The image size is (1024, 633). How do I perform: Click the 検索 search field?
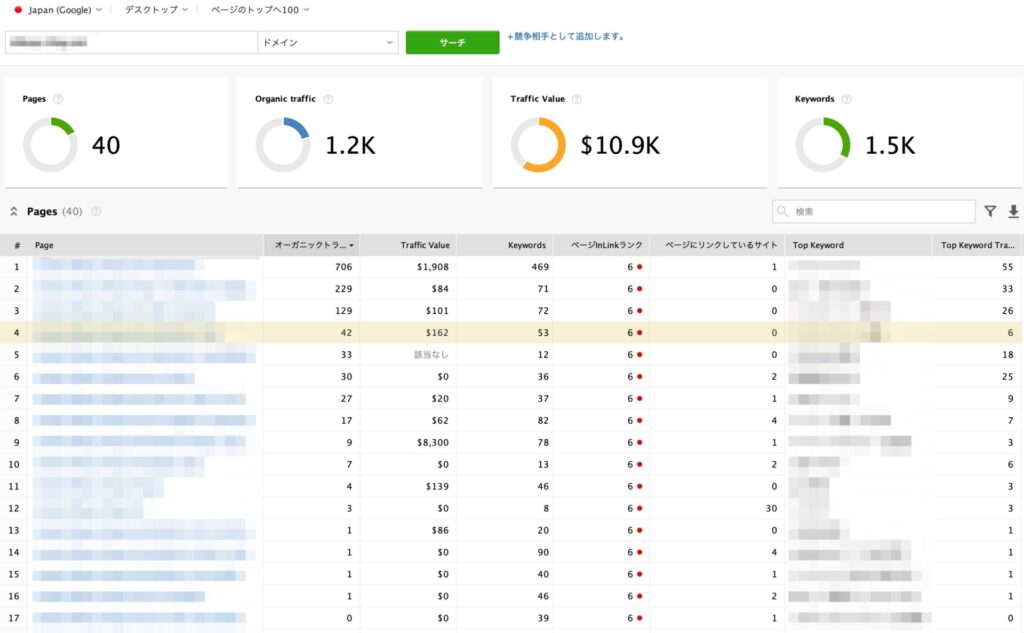[874, 212]
